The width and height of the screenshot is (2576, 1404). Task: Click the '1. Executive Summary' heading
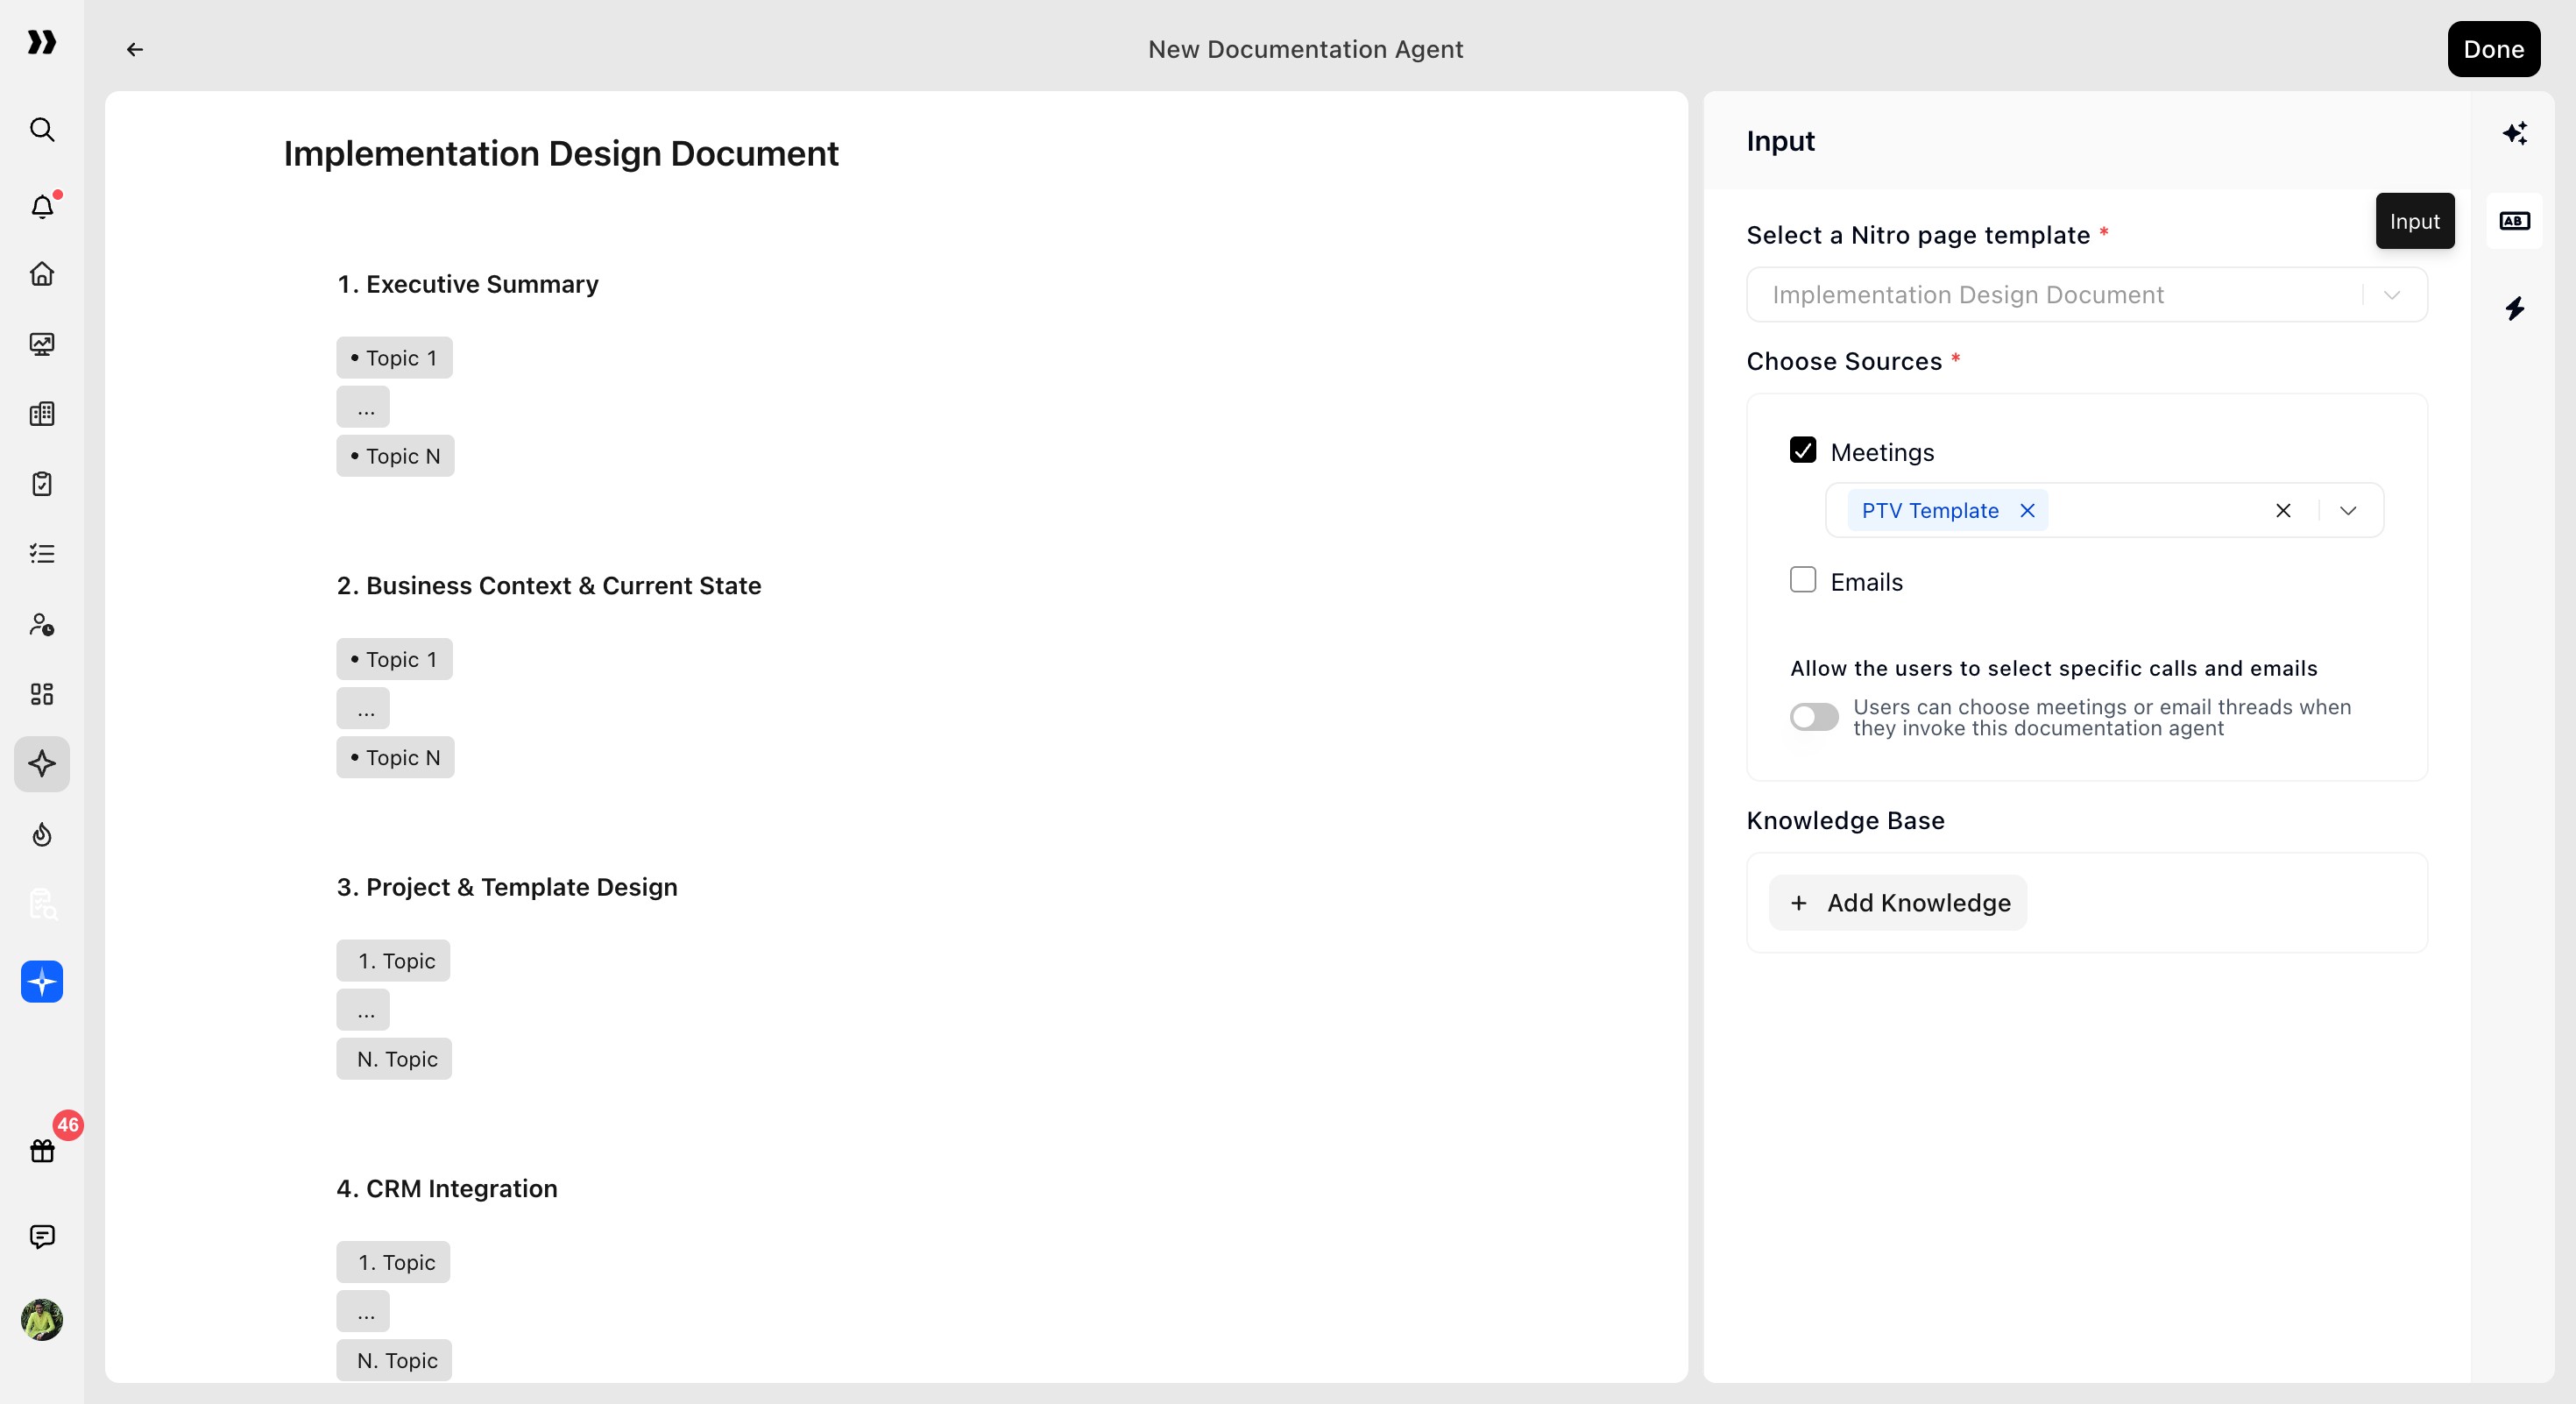pyautogui.click(x=467, y=285)
